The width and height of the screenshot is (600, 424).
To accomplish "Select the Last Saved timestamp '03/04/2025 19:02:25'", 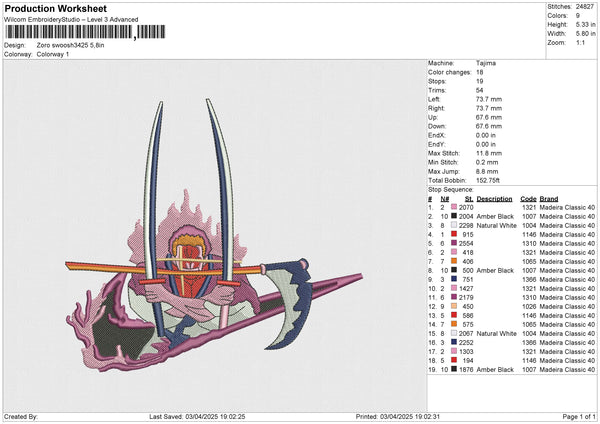I will click(x=215, y=416).
